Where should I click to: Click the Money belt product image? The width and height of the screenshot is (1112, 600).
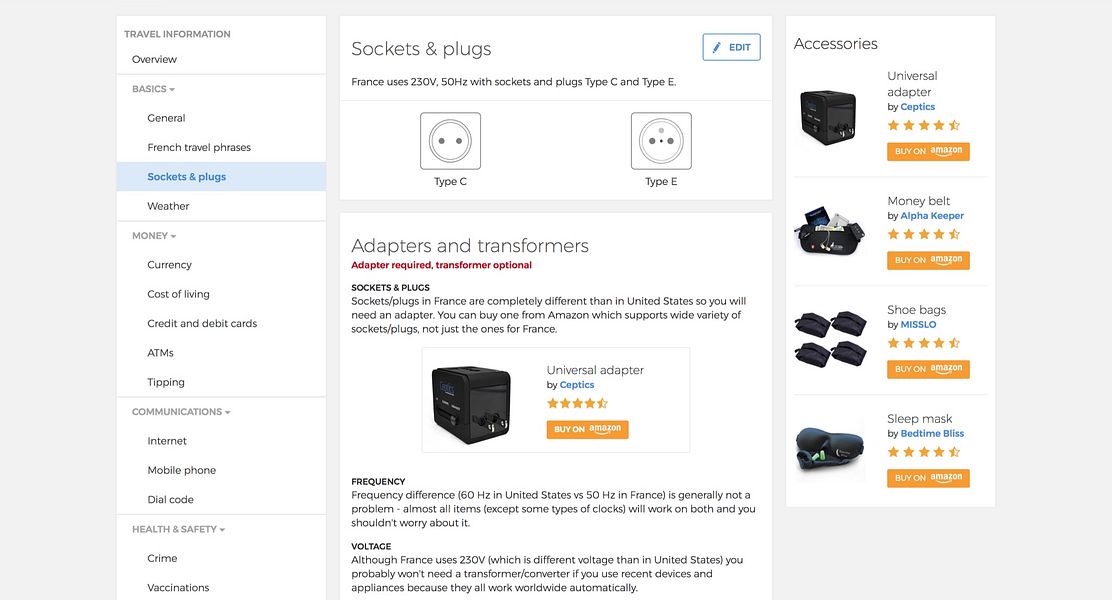coord(830,230)
